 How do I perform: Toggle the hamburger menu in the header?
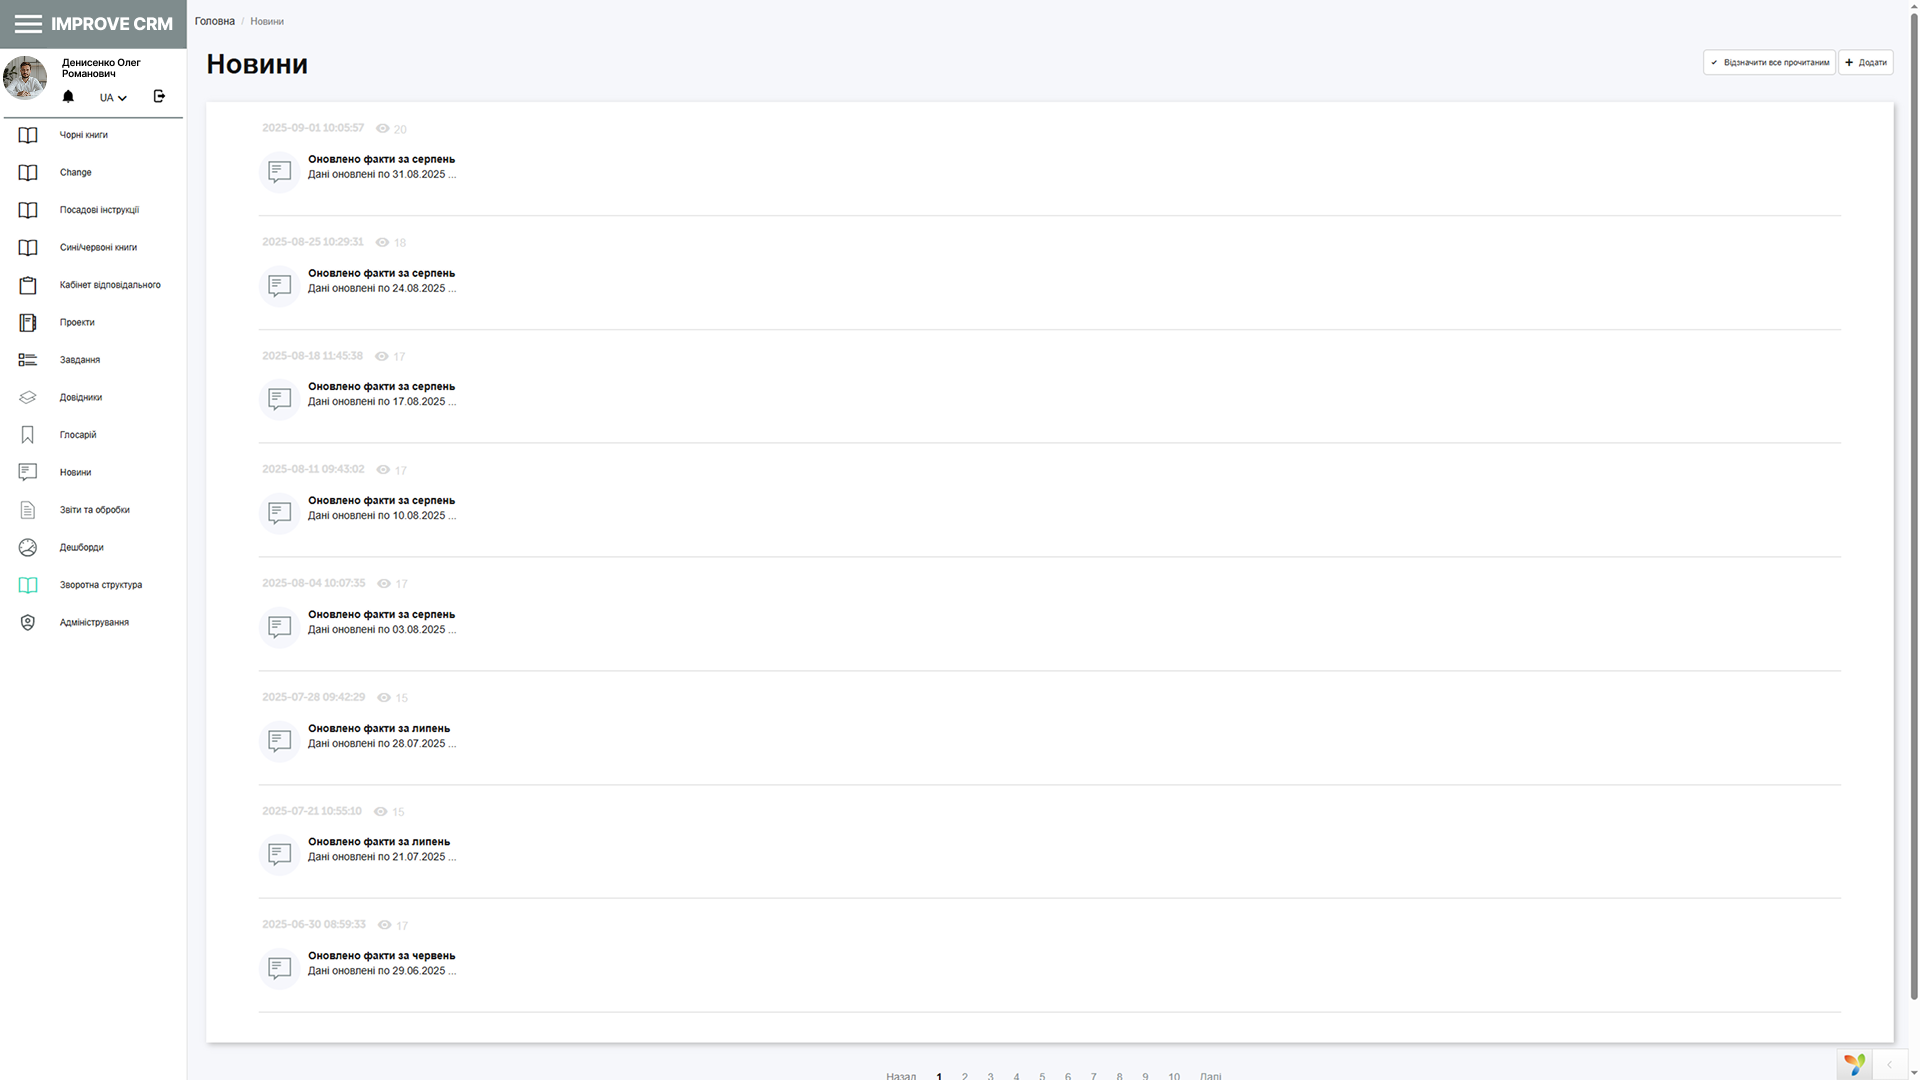28,24
